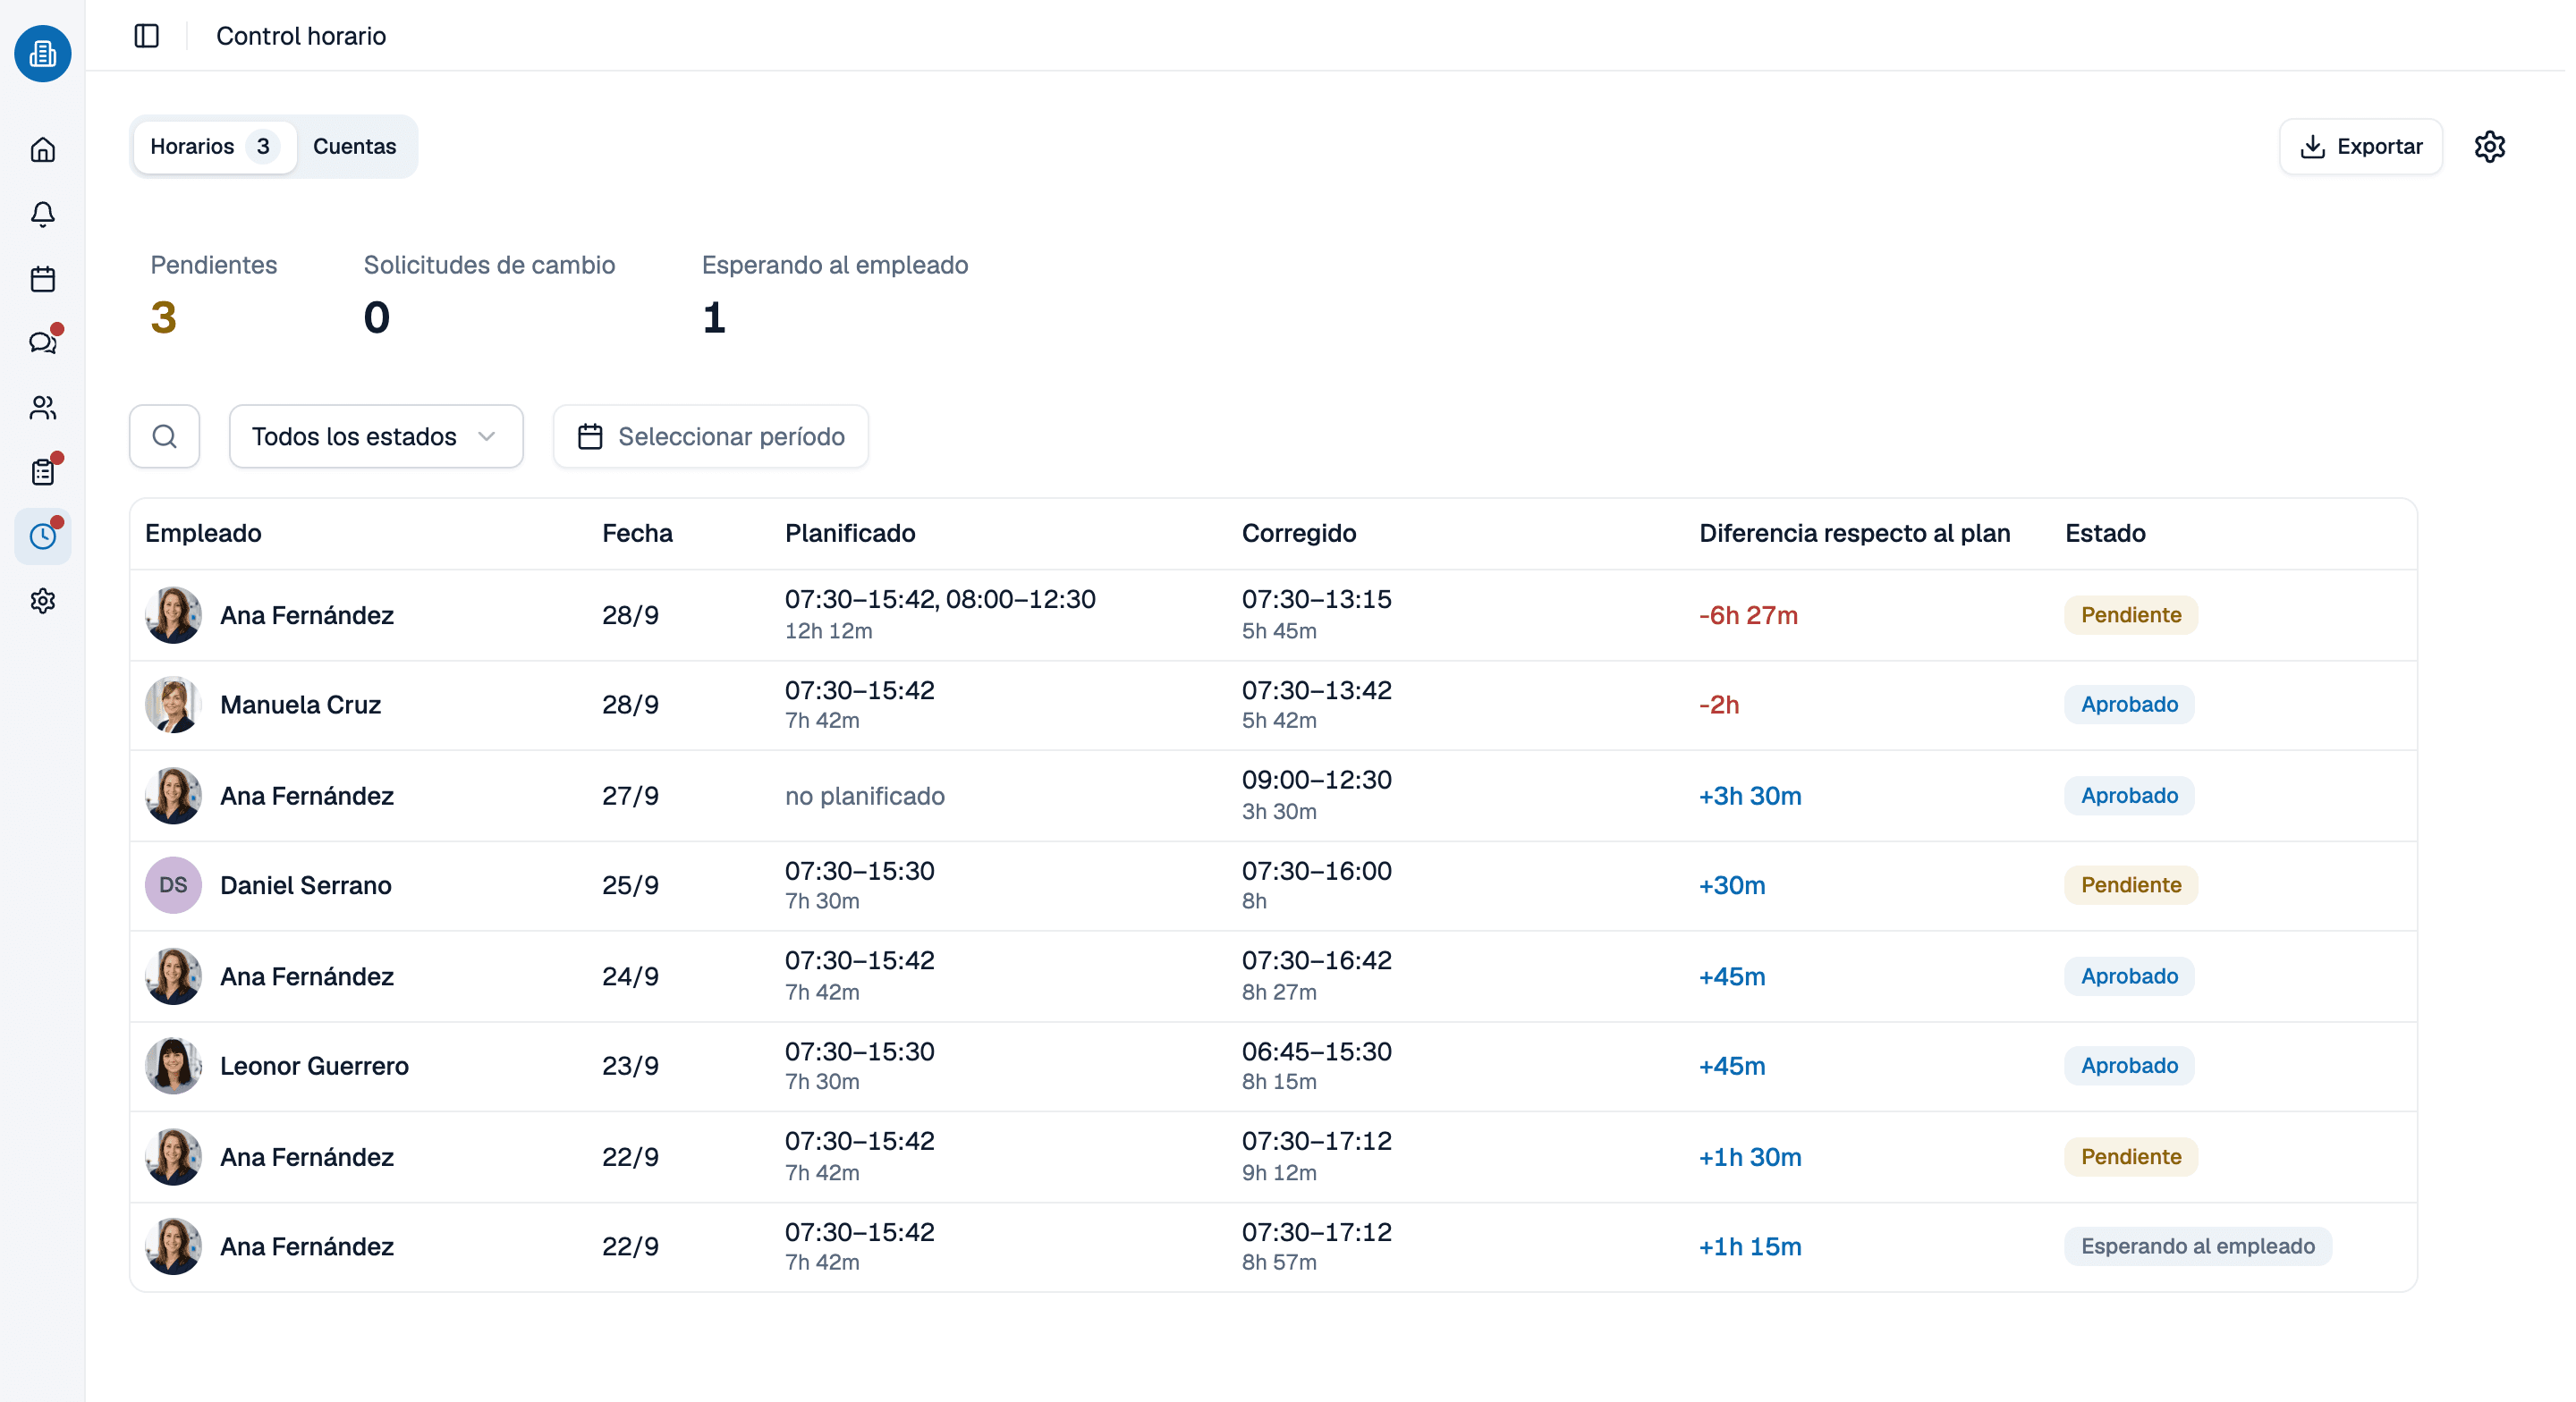
Task: Click Manuela Cruz's avatar
Action: click(x=173, y=705)
